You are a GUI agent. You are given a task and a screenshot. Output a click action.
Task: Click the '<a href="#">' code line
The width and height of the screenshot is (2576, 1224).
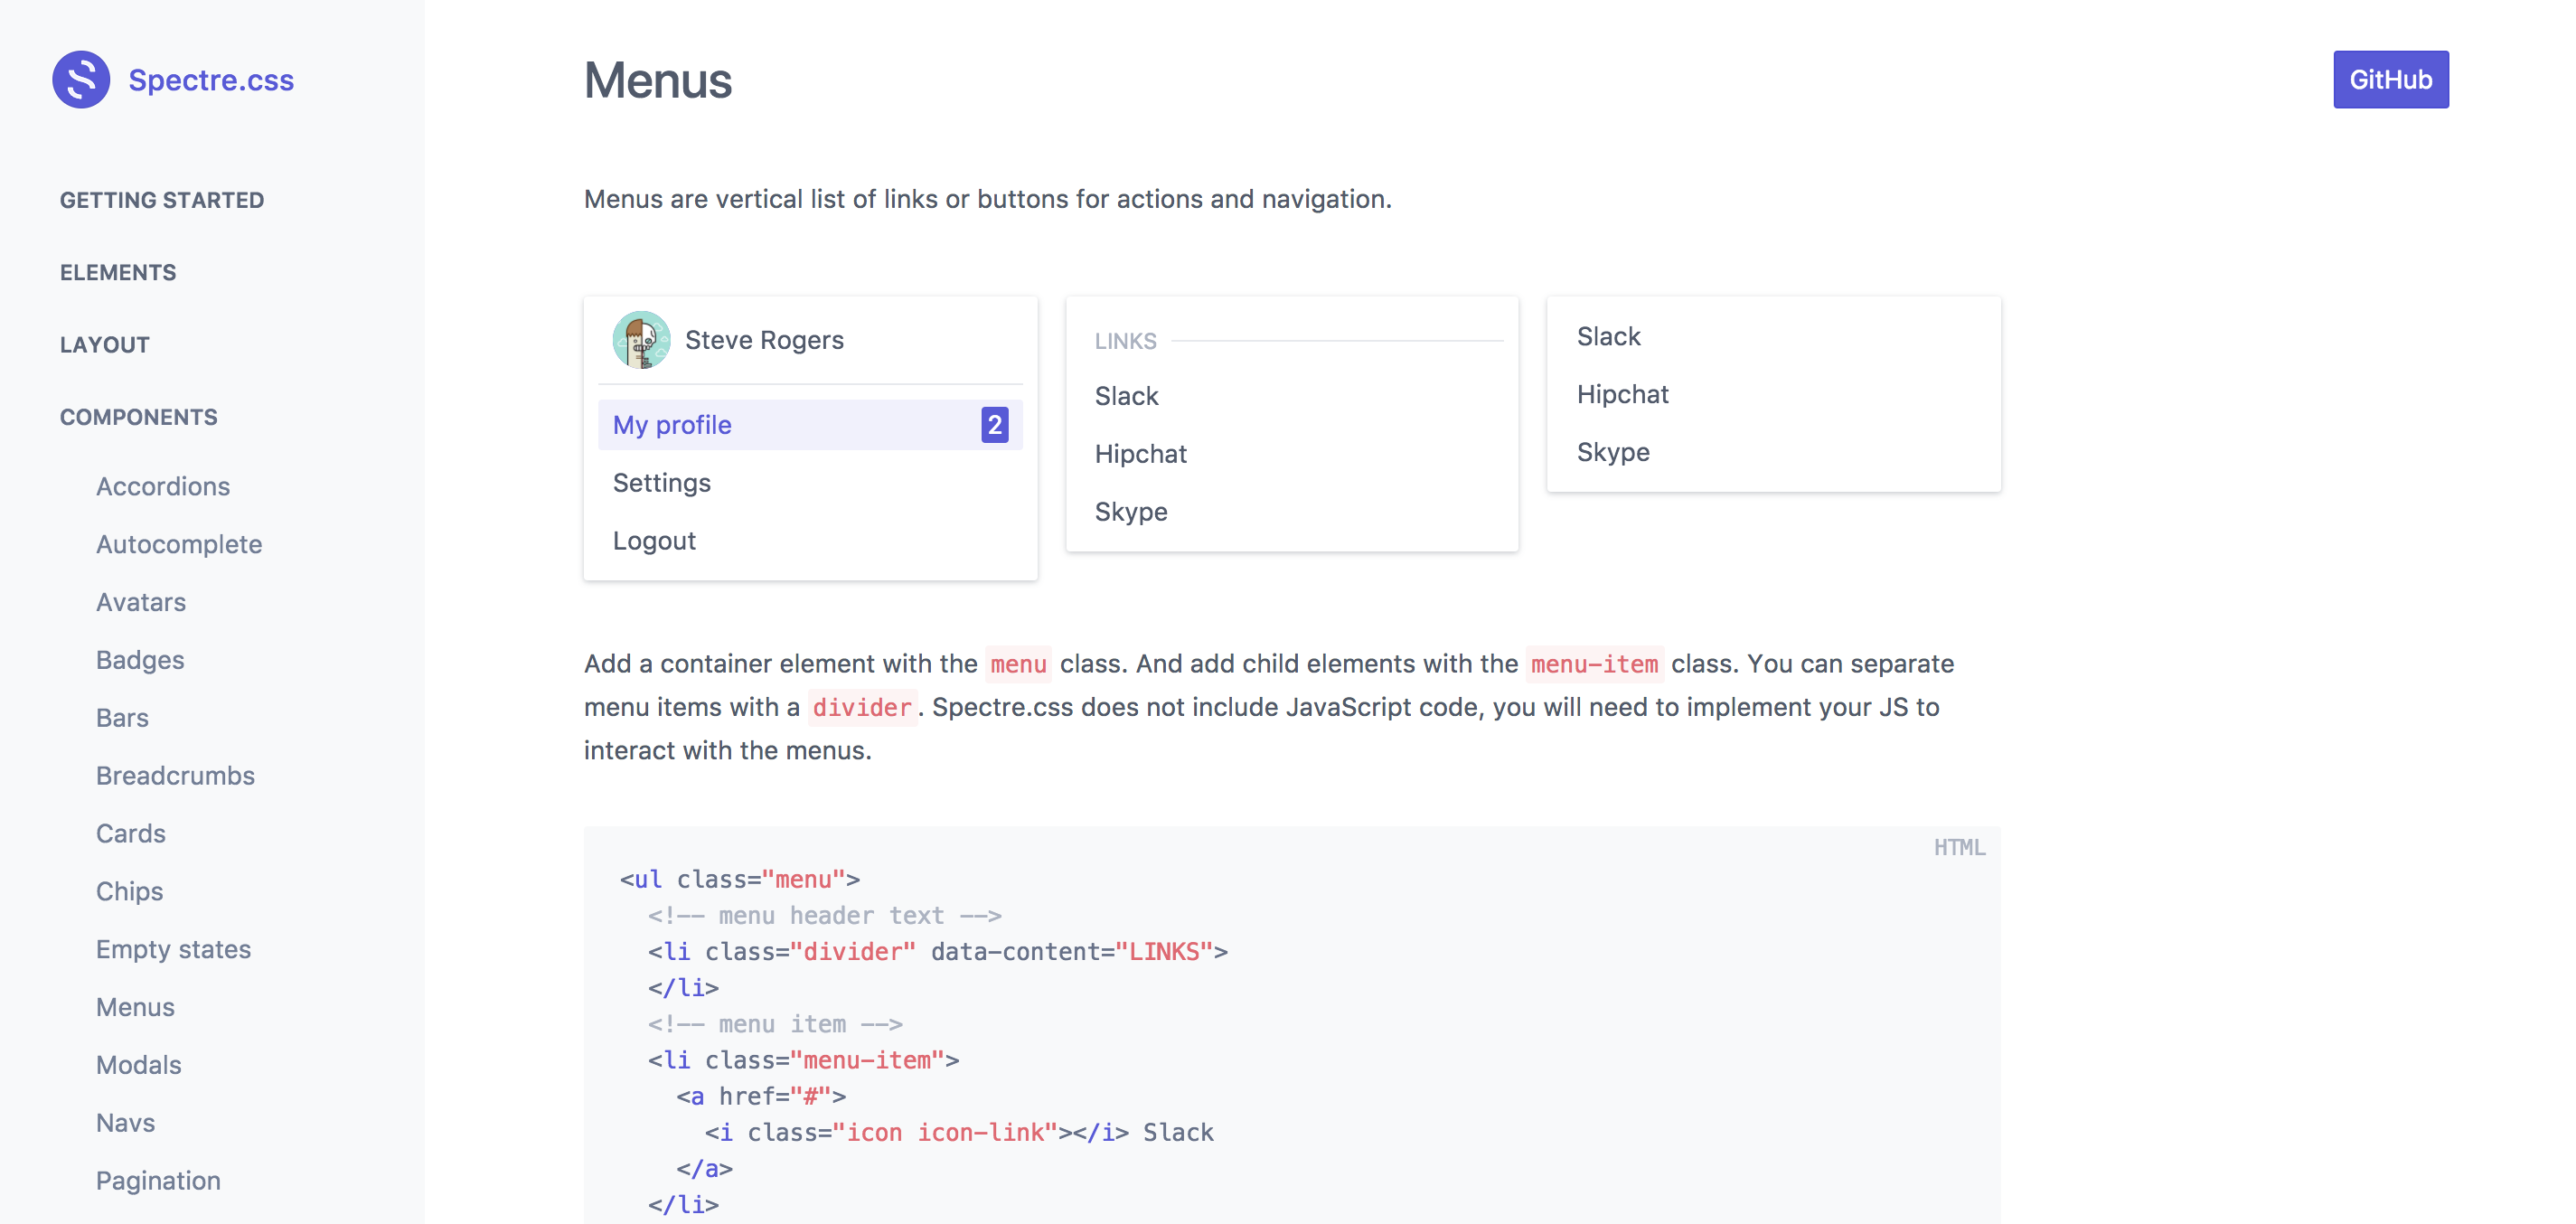(x=761, y=1096)
